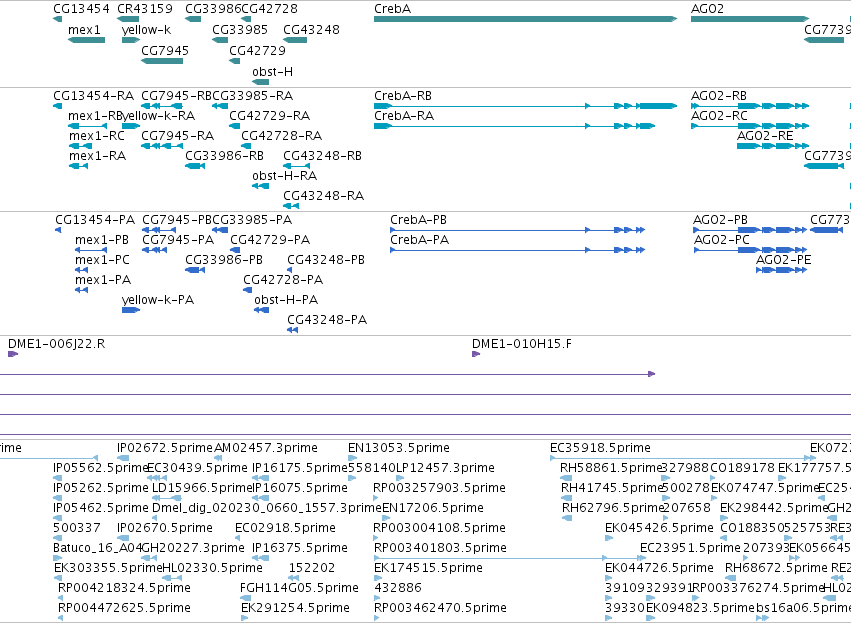This screenshot has width=851, height=623.
Task: Click the yellow-k gene label
Action: (x=146, y=30)
